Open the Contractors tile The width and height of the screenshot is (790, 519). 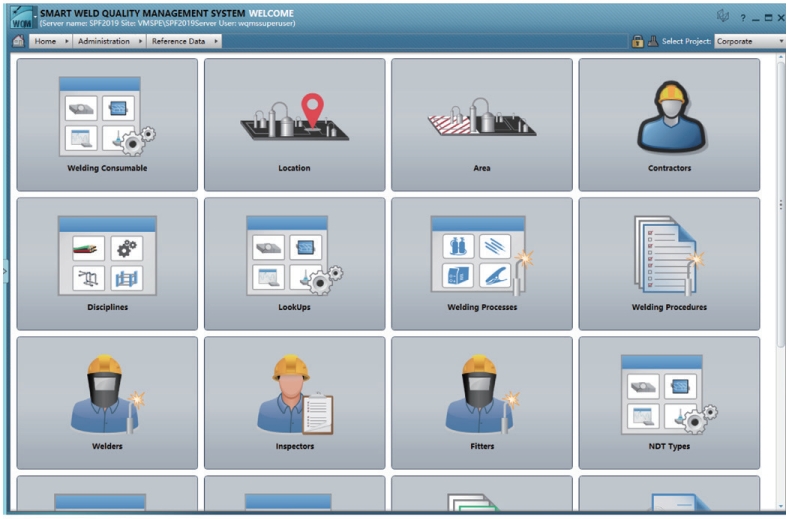pos(669,124)
